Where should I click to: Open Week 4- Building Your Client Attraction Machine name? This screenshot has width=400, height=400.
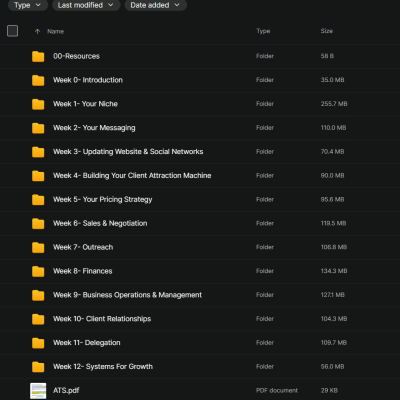[132, 175]
